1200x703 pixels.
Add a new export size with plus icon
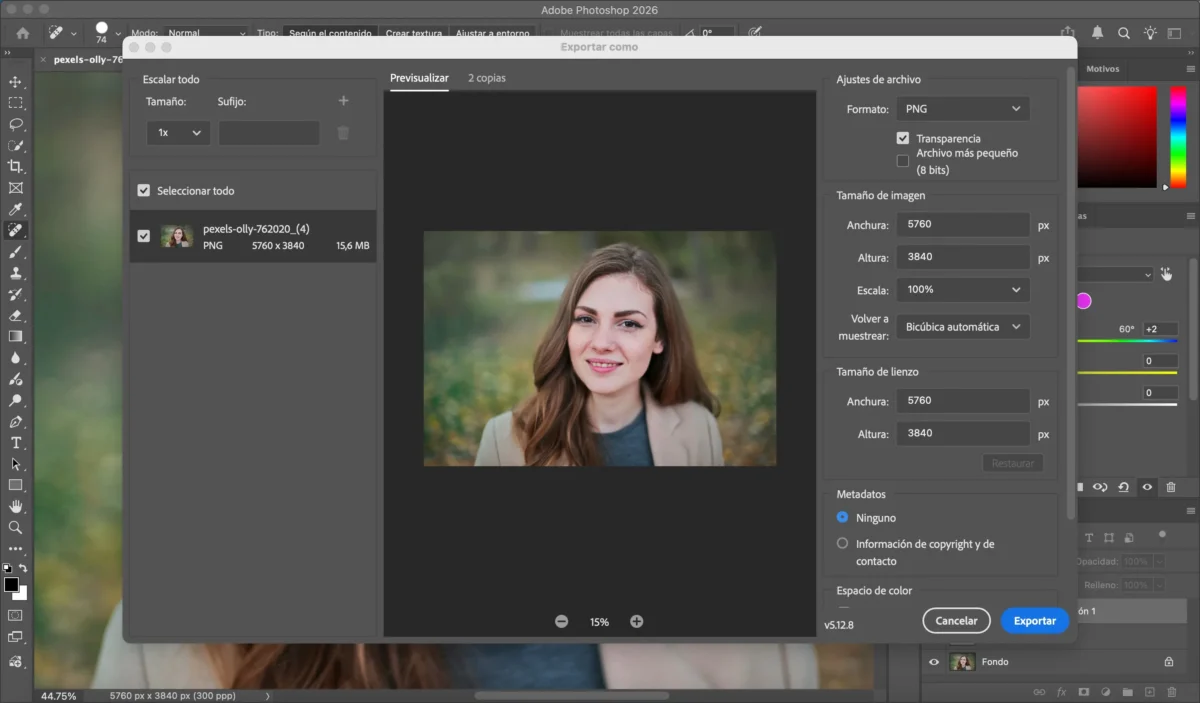pos(343,101)
